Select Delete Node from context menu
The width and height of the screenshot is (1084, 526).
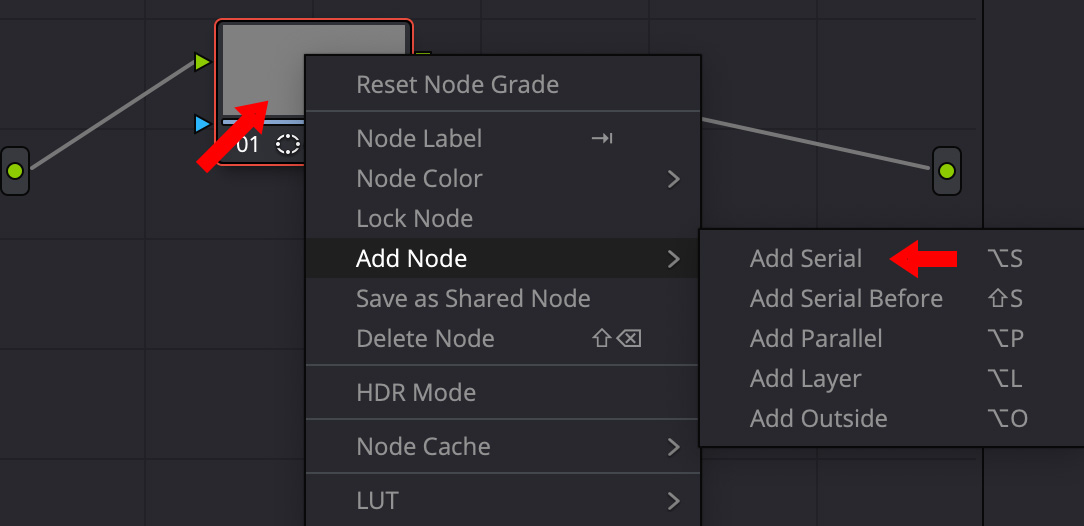click(x=425, y=339)
